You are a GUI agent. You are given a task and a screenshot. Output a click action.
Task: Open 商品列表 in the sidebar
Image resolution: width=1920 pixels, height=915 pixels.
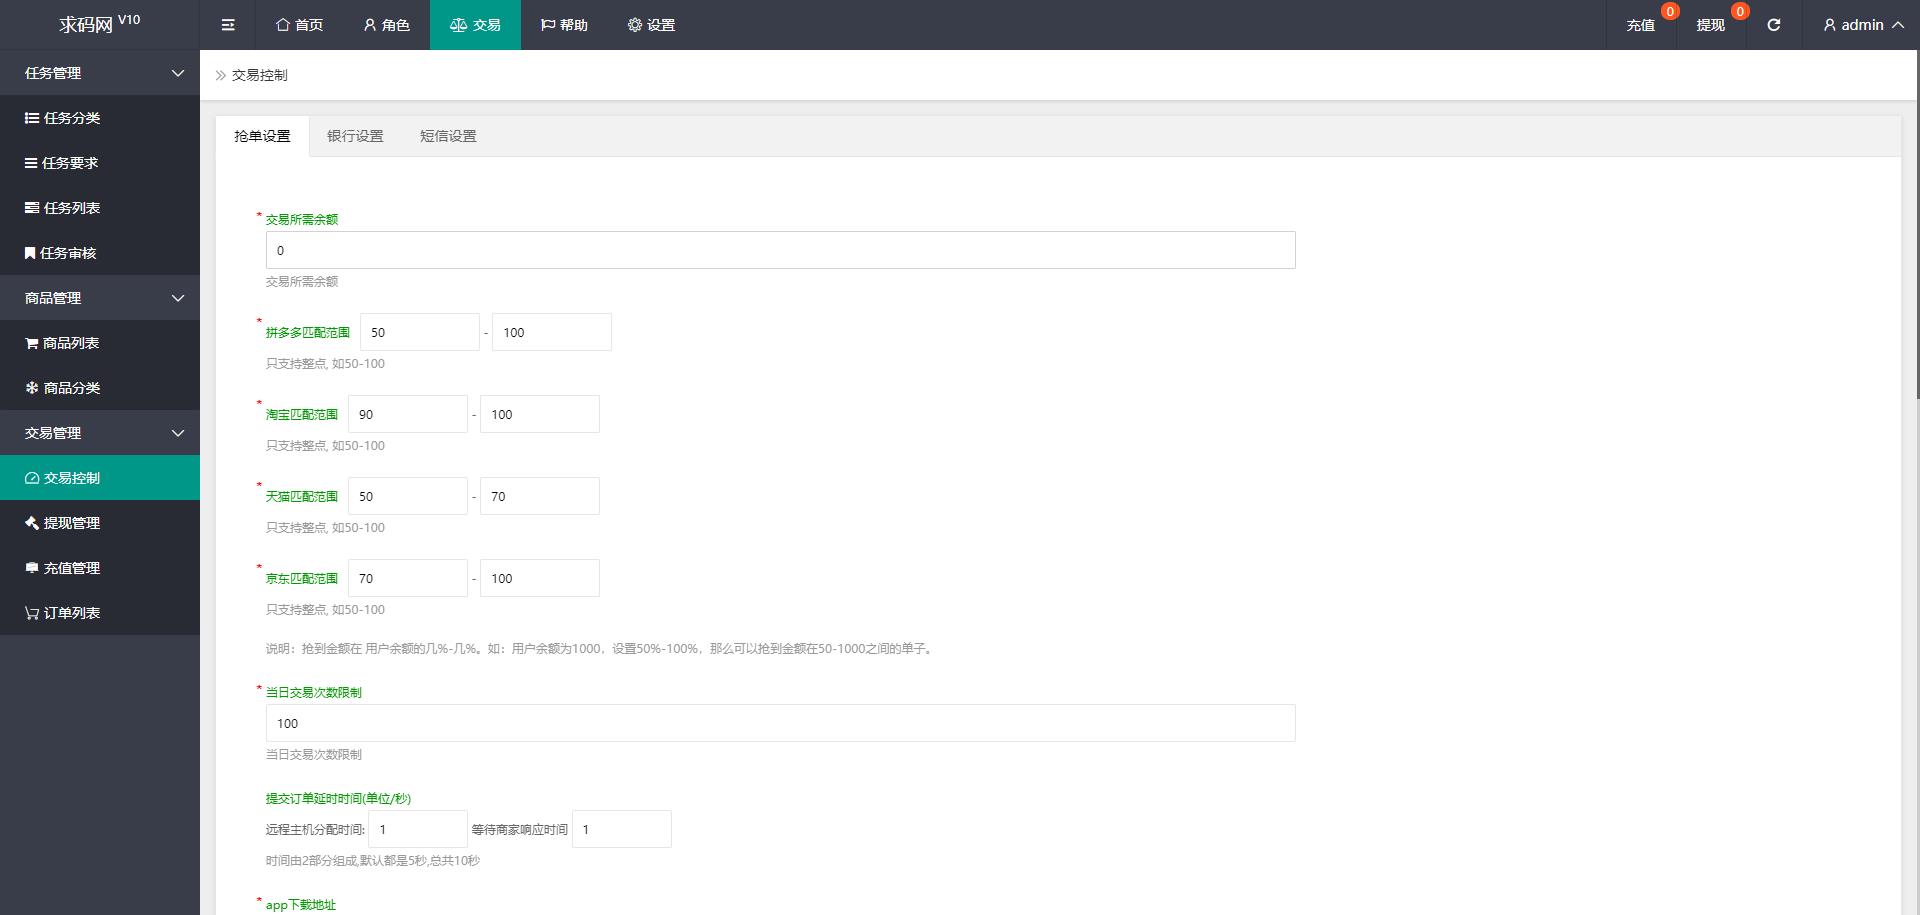(x=100, y=343)
